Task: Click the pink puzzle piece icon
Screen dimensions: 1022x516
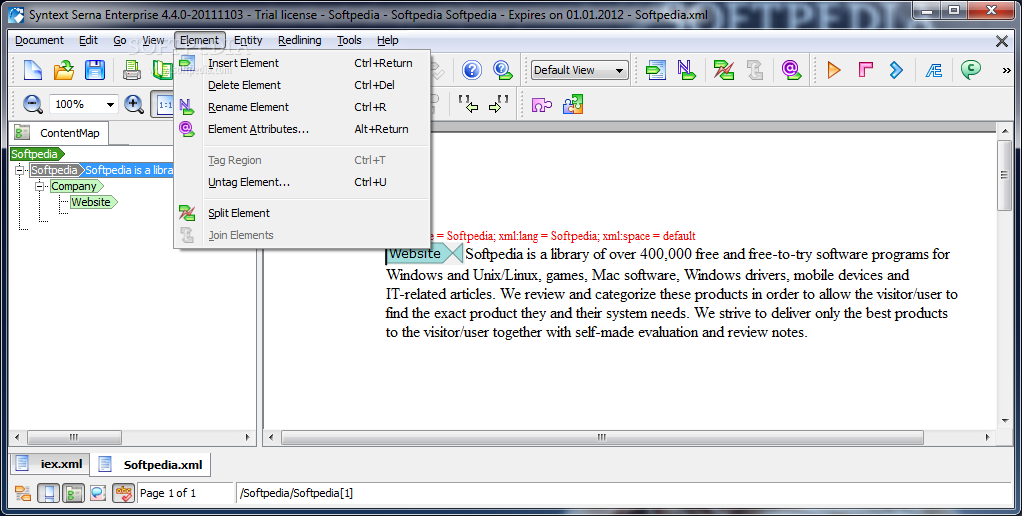Action: click(x=542, y=104)
